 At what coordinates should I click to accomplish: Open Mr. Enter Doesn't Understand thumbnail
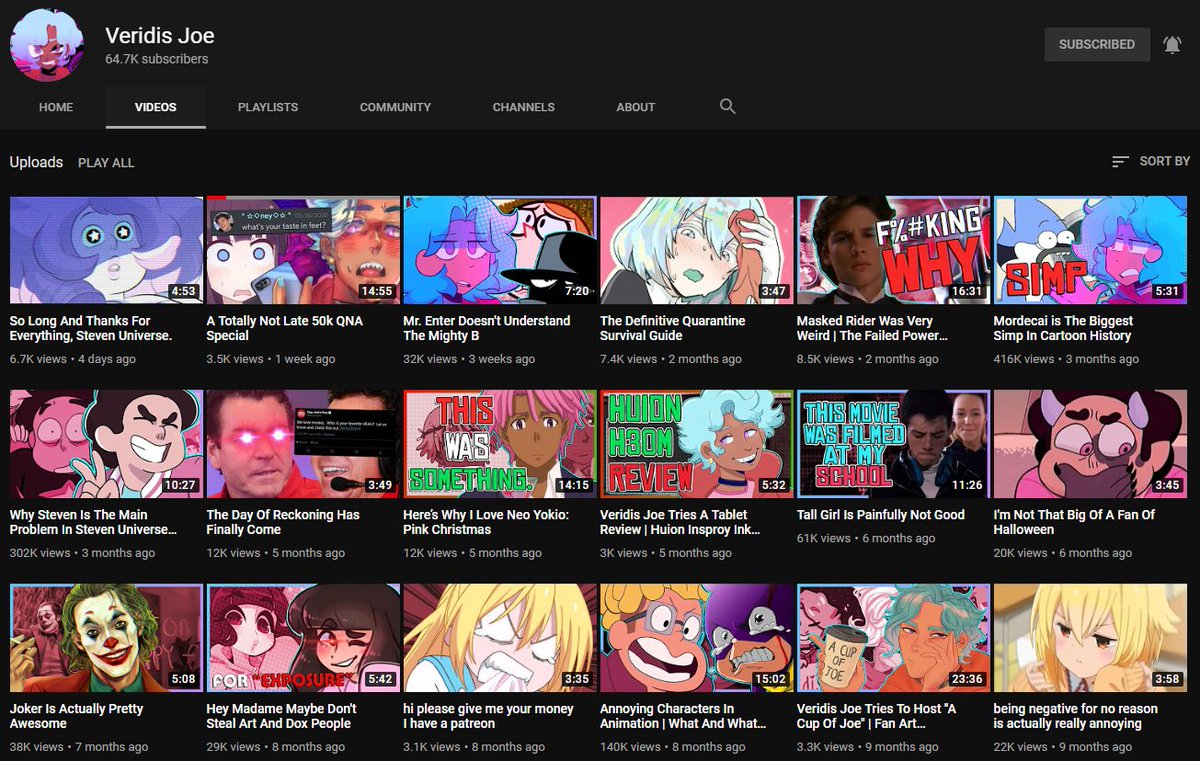coord(500,250)
